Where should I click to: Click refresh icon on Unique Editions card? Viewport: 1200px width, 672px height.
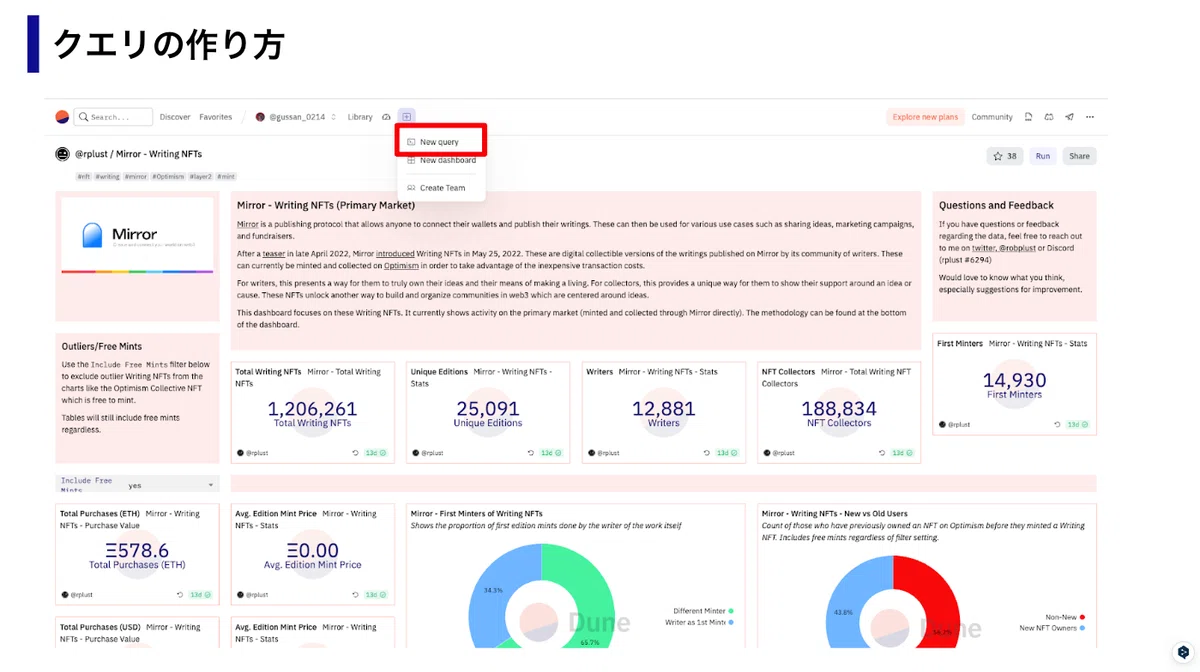click(x=531, y=453)
